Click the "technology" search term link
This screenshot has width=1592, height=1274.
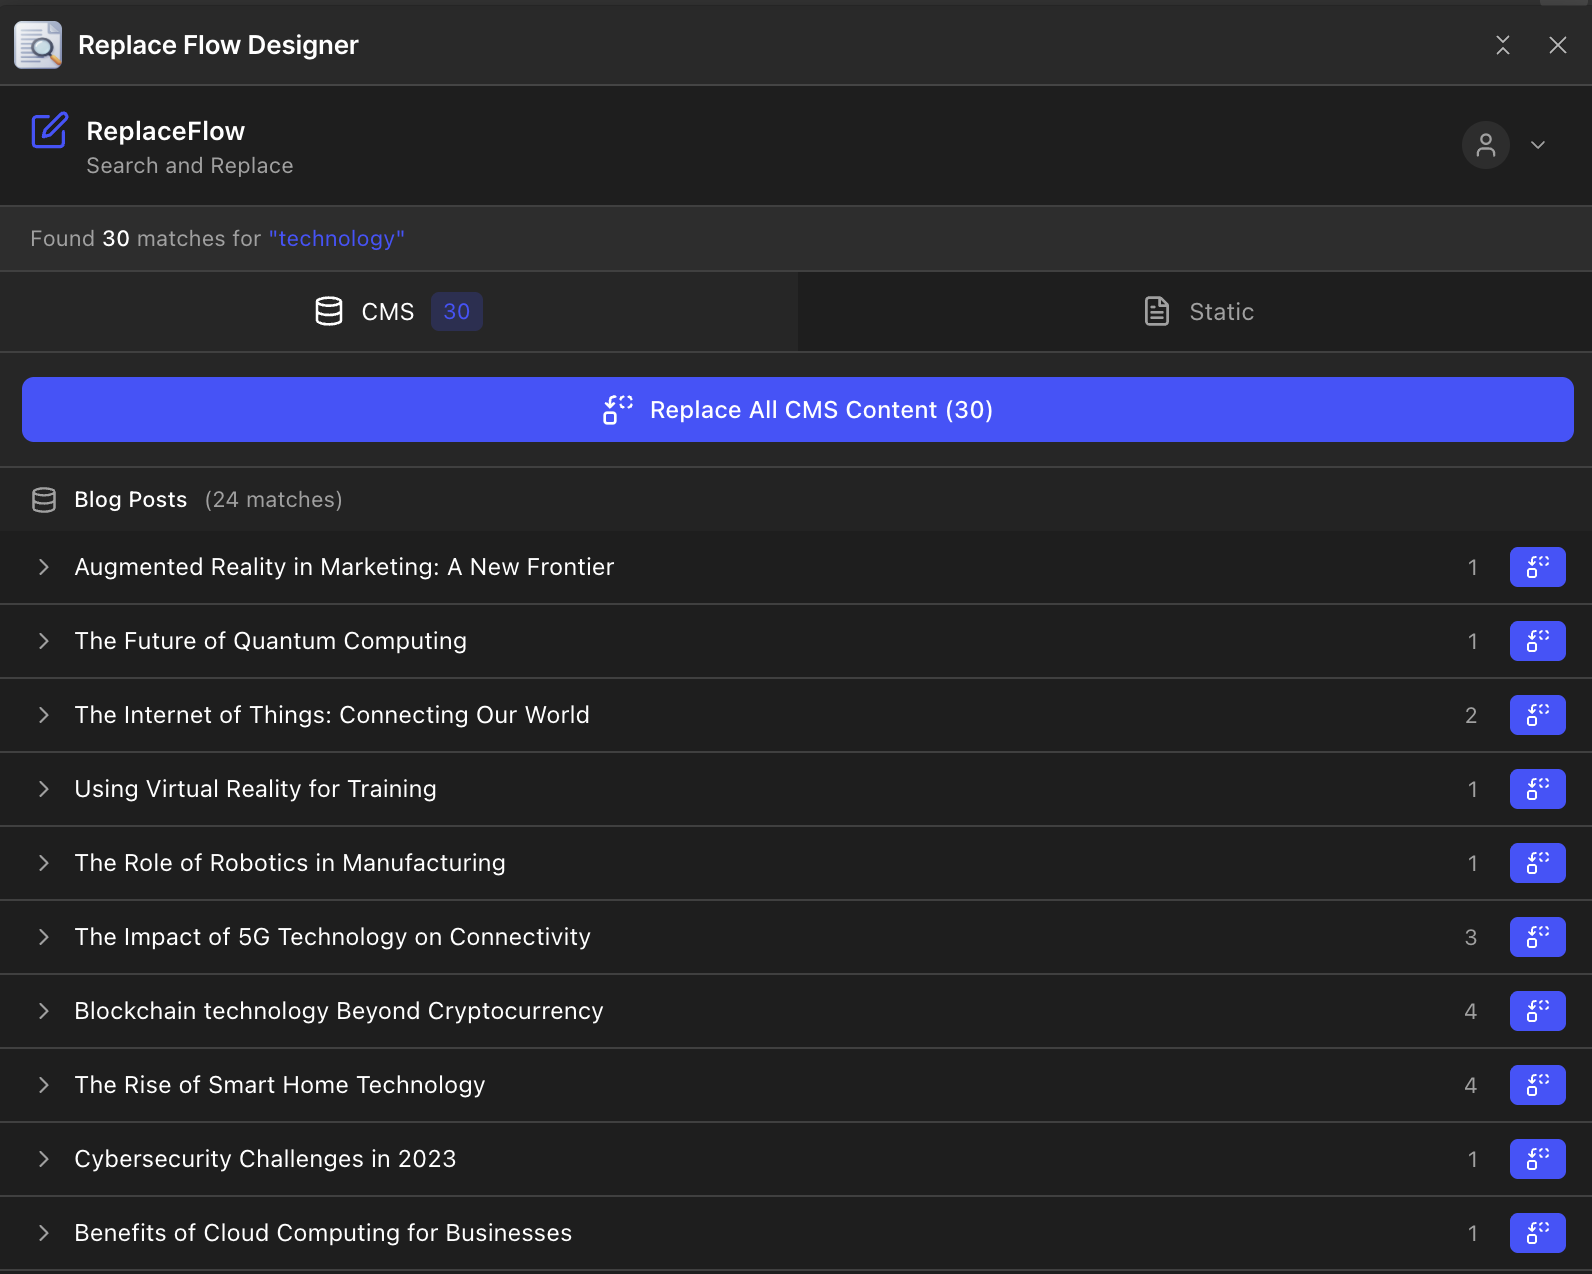tap(337, 239)
